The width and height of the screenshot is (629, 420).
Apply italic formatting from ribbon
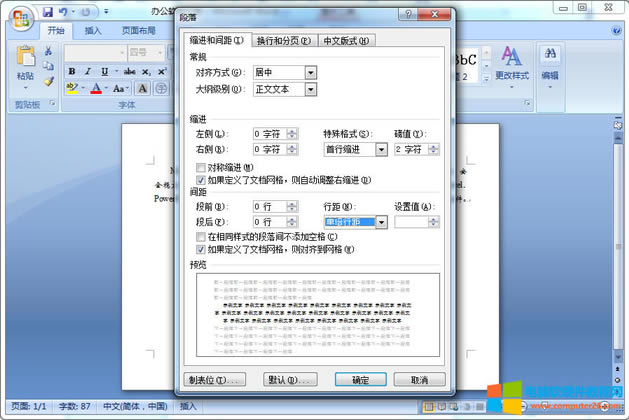[x=87, y=72]
